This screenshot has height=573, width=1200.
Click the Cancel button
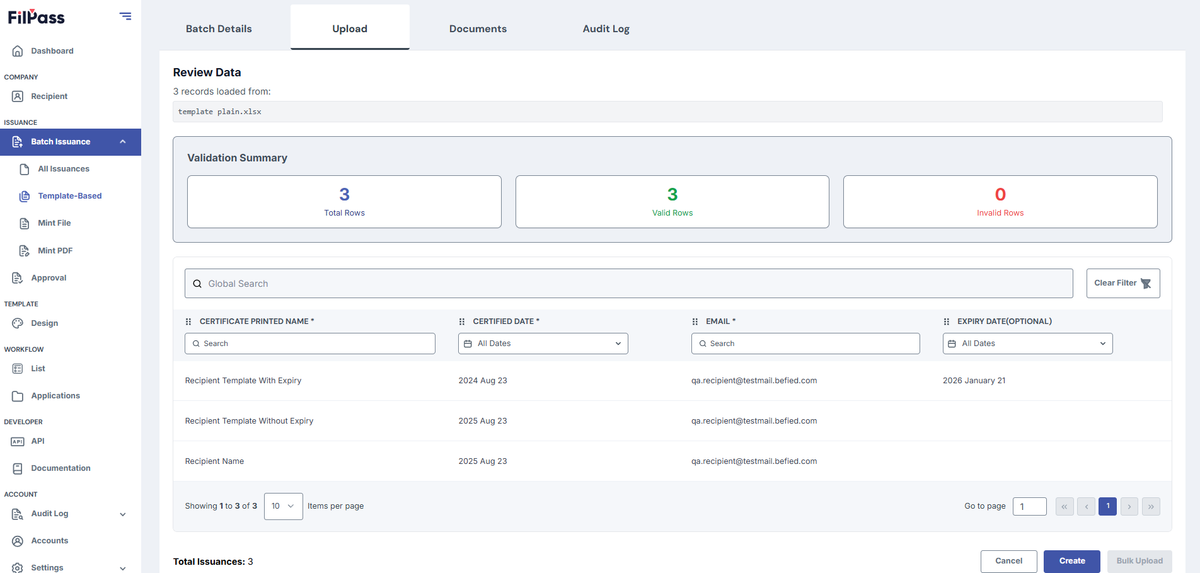pos(1008,561)
